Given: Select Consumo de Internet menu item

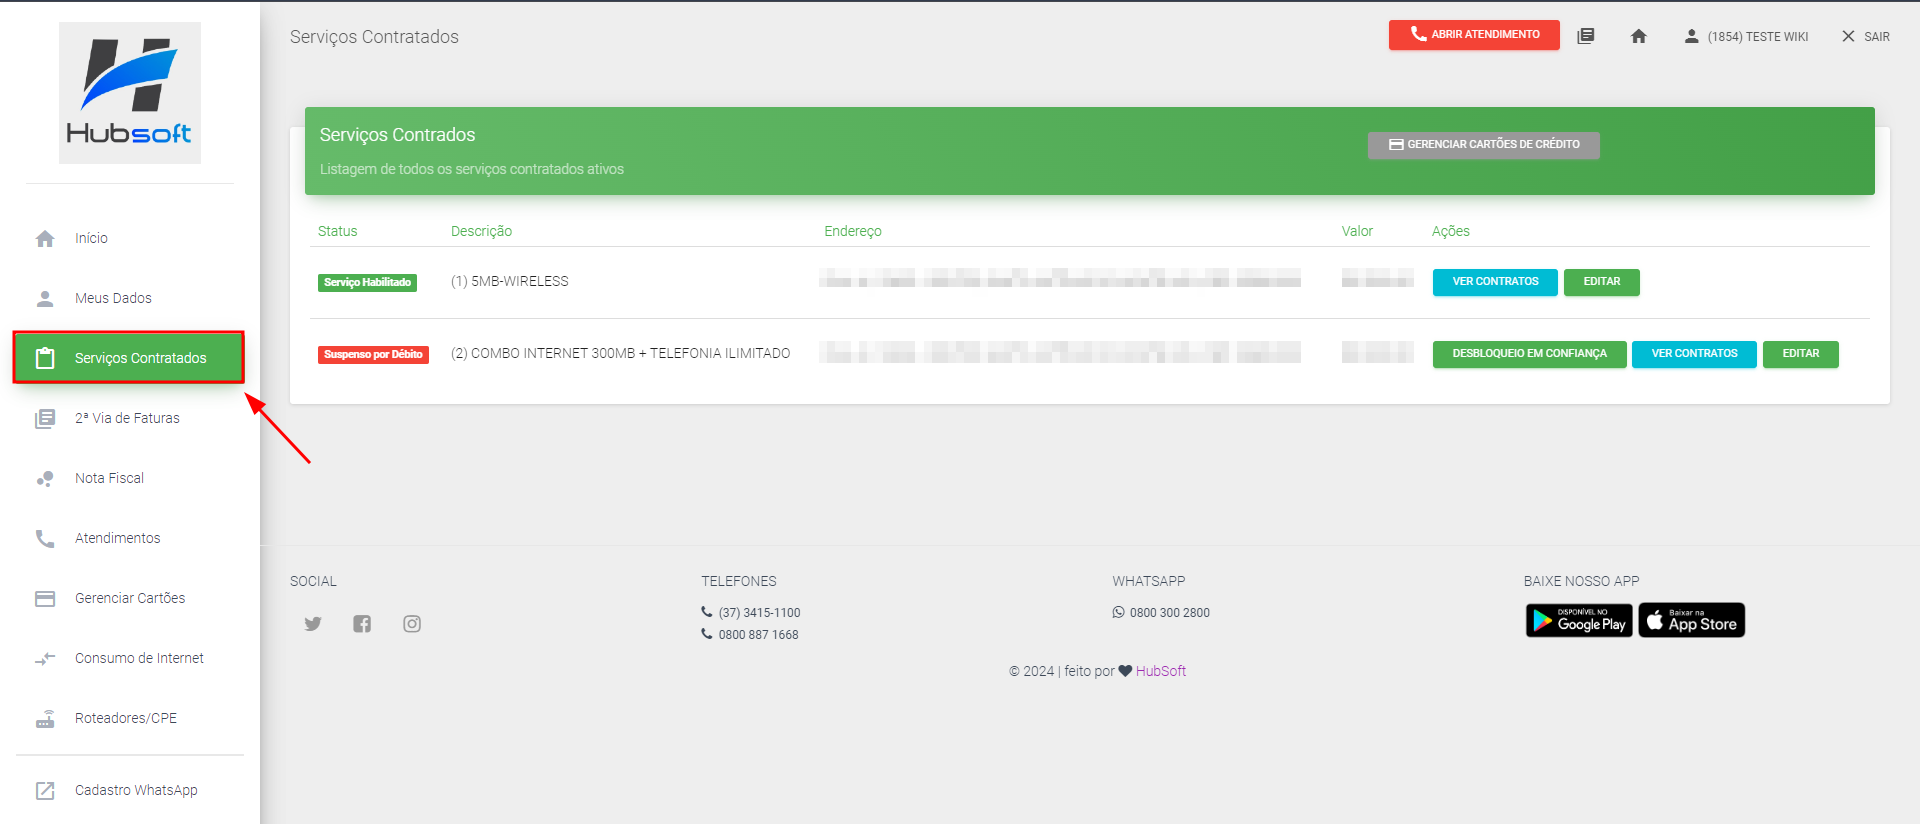Looking at the screenshot, I should 139,658.
